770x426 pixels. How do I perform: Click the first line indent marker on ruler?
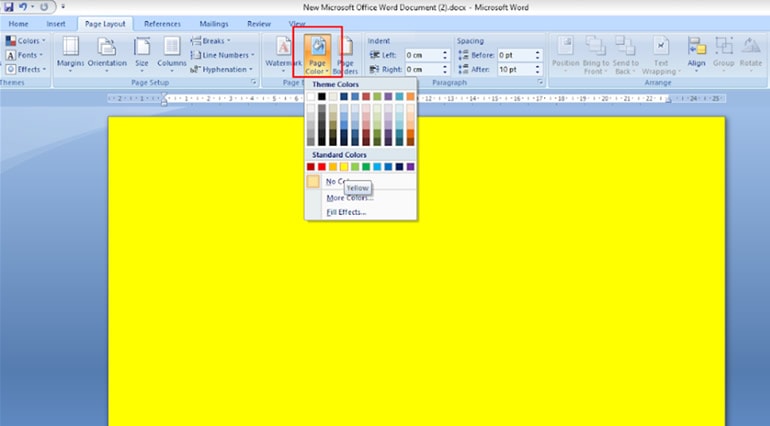coord(164,95)
